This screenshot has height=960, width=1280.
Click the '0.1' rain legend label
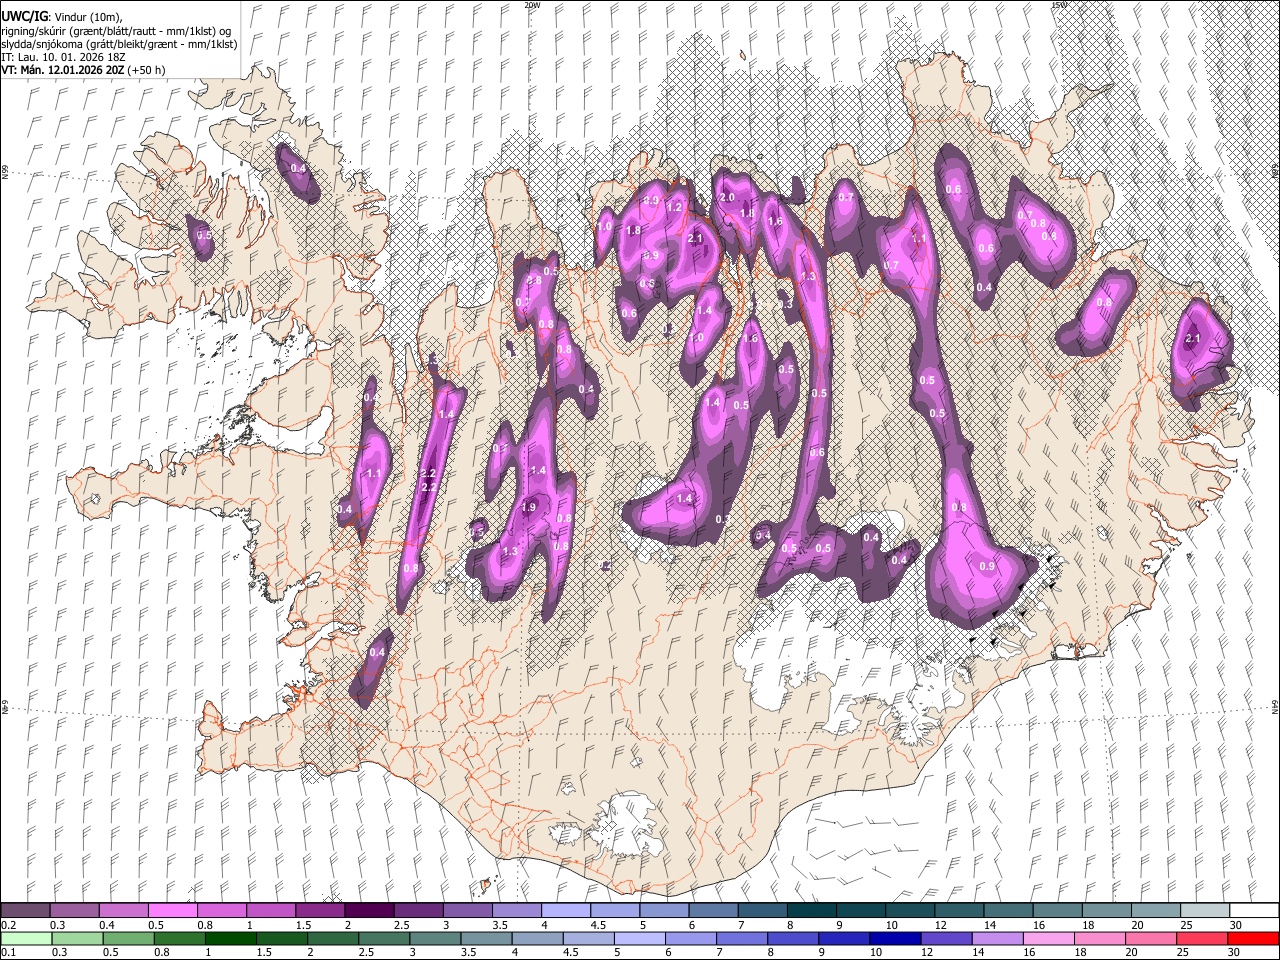8,953
